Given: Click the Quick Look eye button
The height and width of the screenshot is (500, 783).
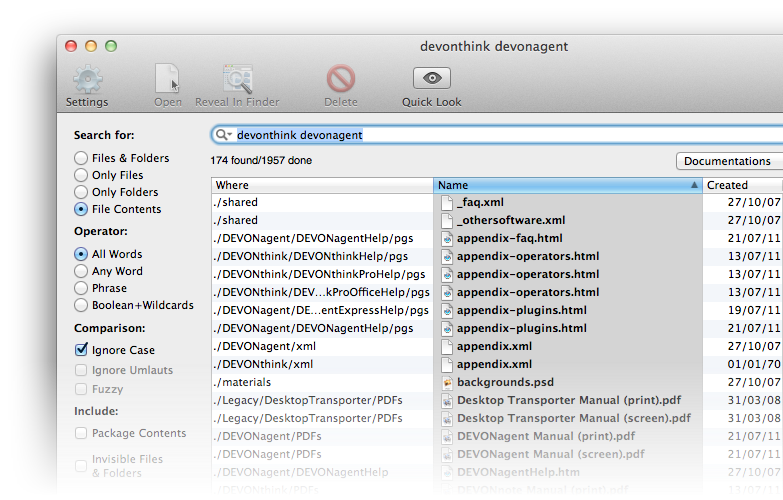Looking at the screenshot, I should tap(432, 78).
